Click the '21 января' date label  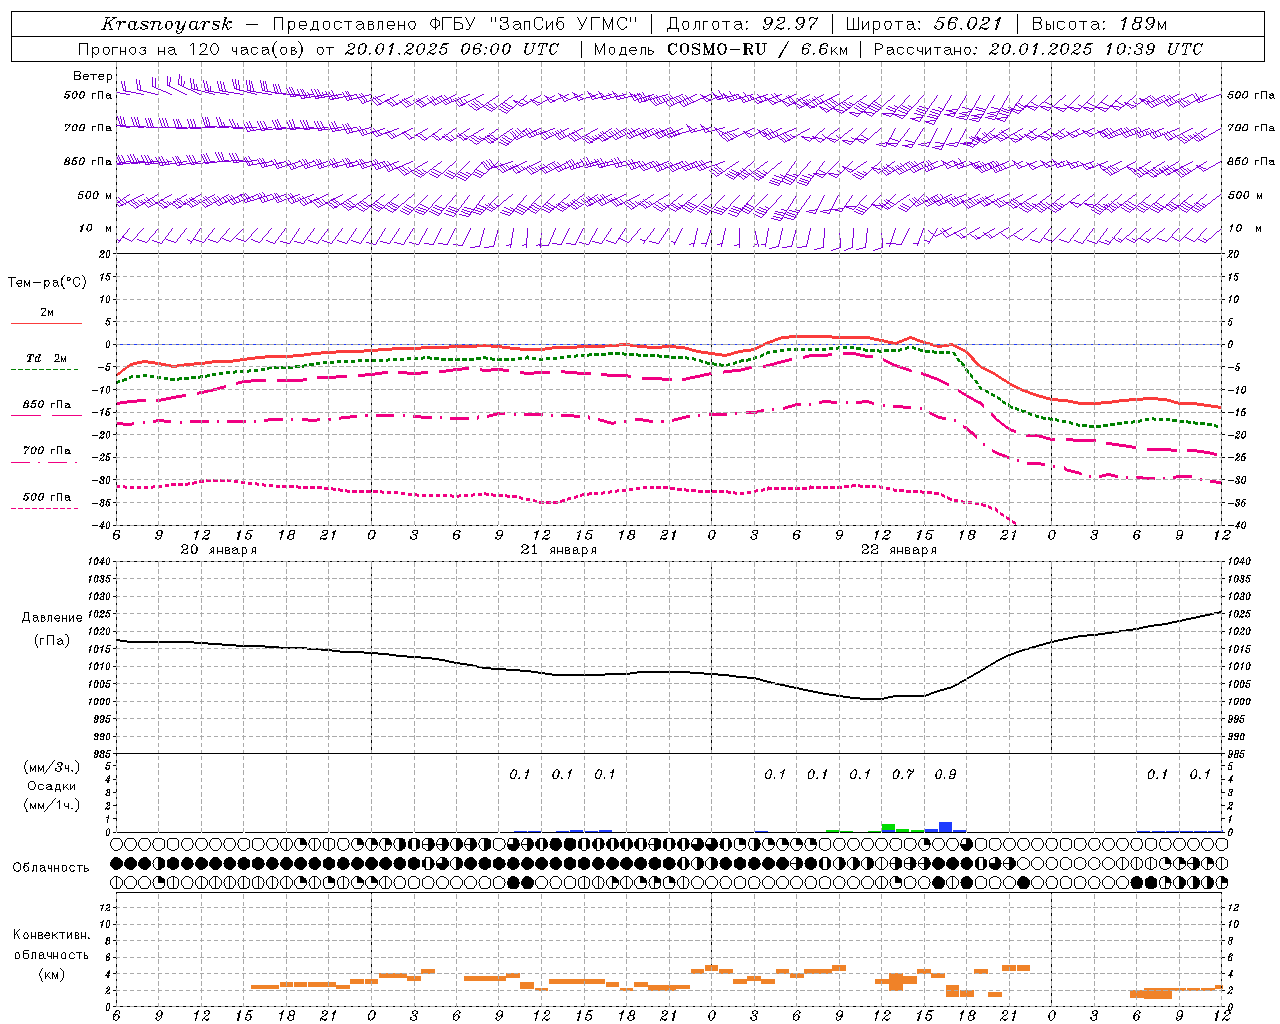coord(559,550)
